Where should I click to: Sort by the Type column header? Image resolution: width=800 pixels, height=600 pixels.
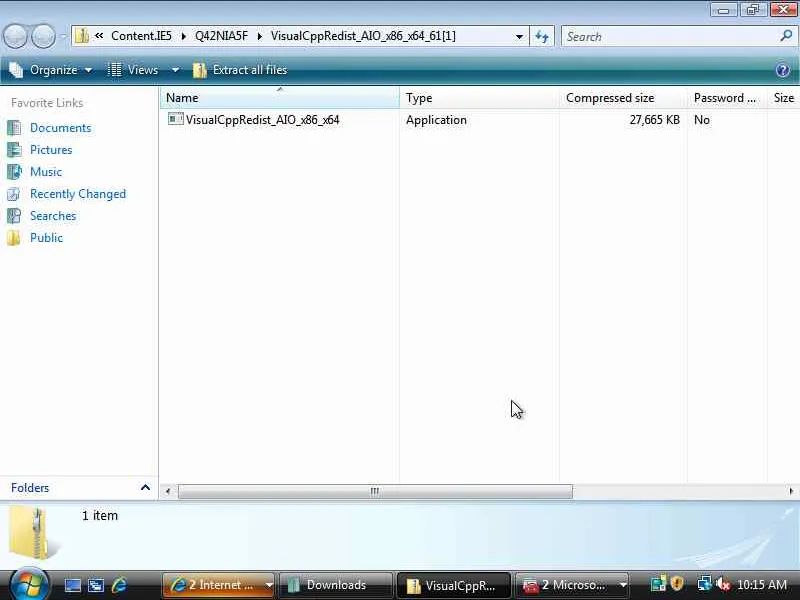pos(479,97)
